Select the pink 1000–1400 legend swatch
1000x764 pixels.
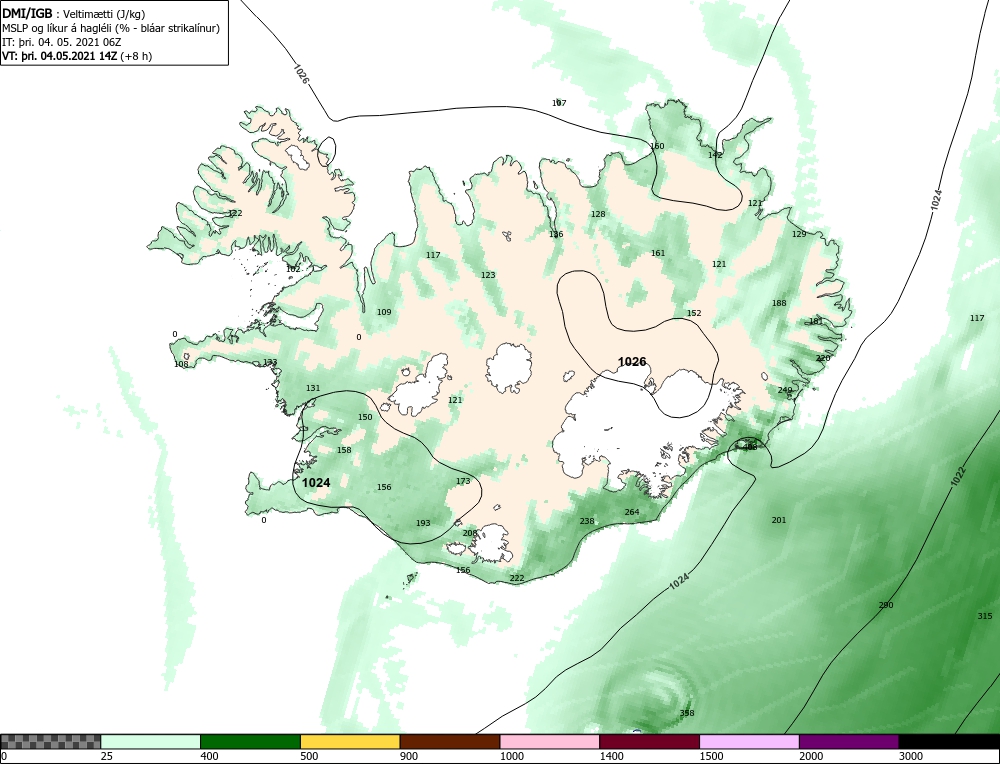click(x=550, y=742)
